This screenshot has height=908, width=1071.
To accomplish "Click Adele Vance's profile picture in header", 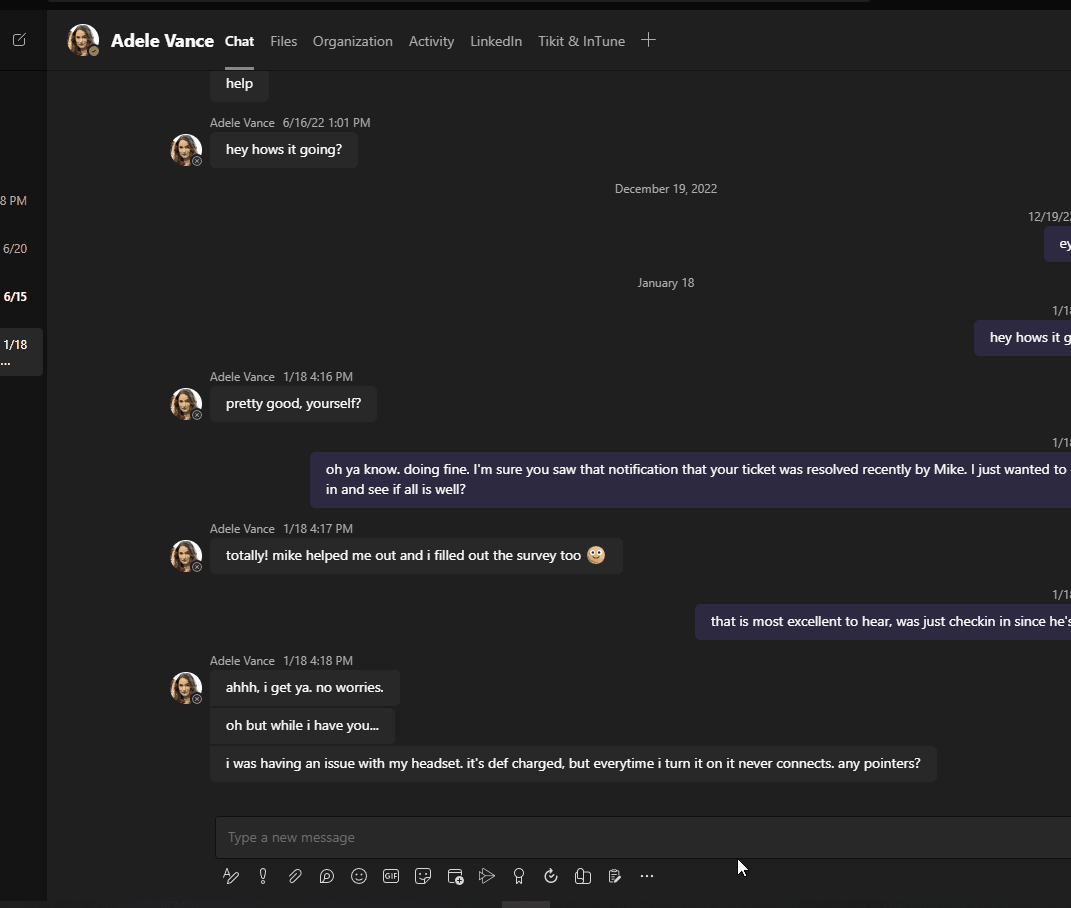I will [83, 40].
